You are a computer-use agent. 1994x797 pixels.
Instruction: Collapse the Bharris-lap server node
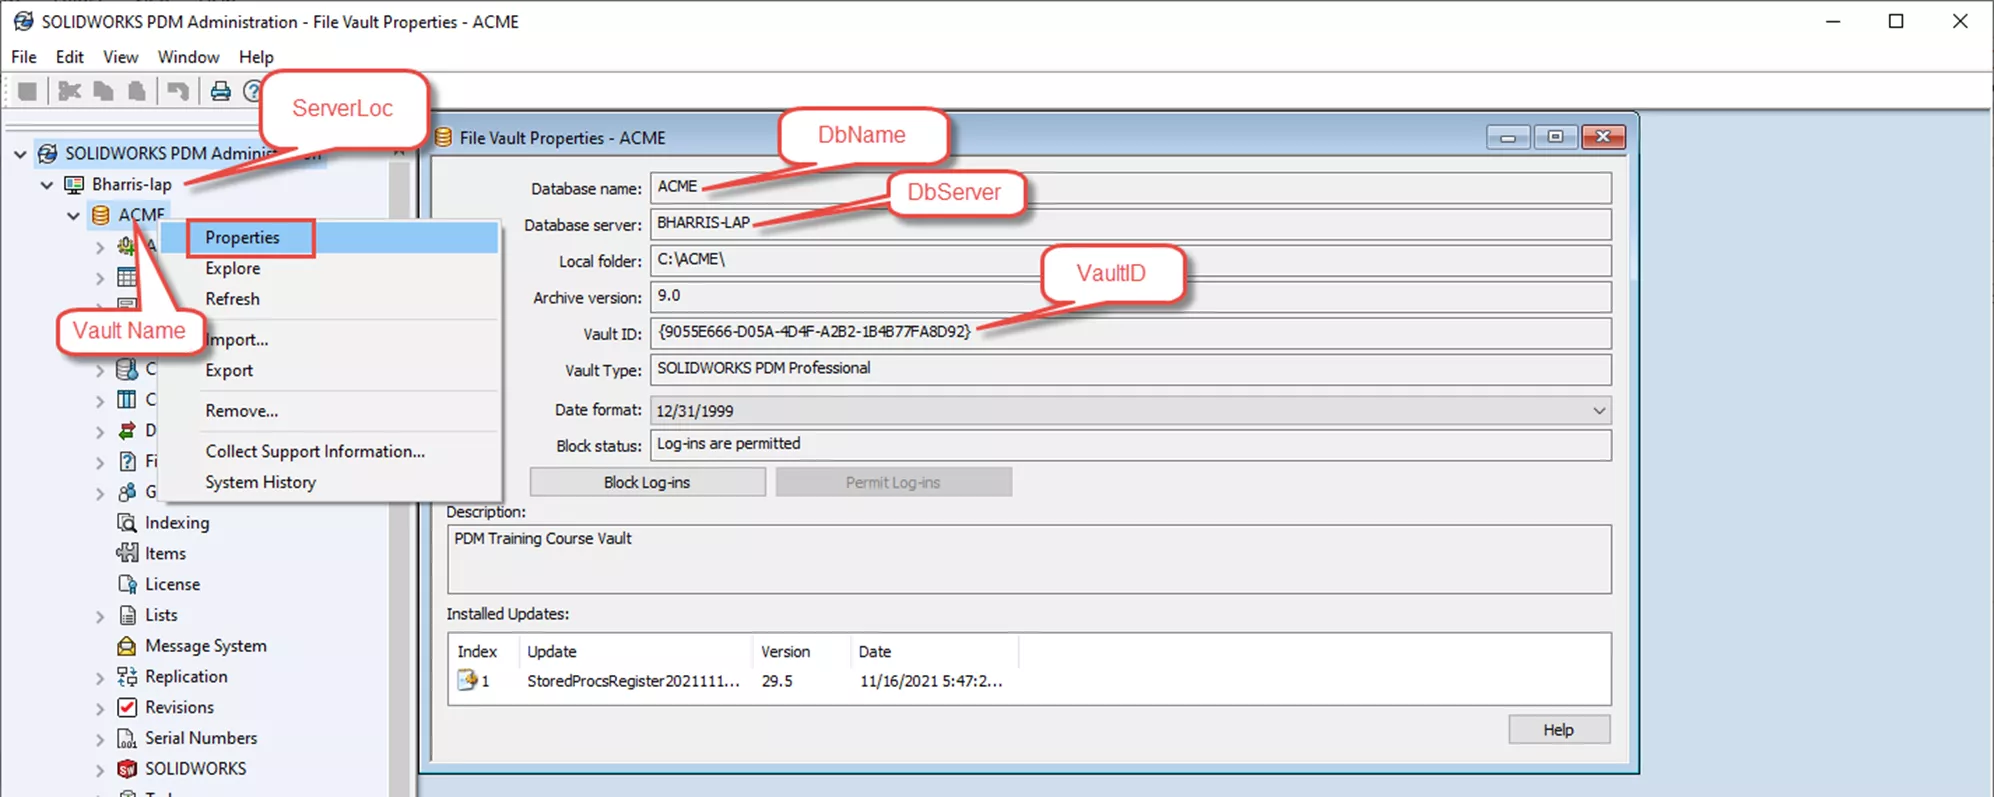point(47,185)
